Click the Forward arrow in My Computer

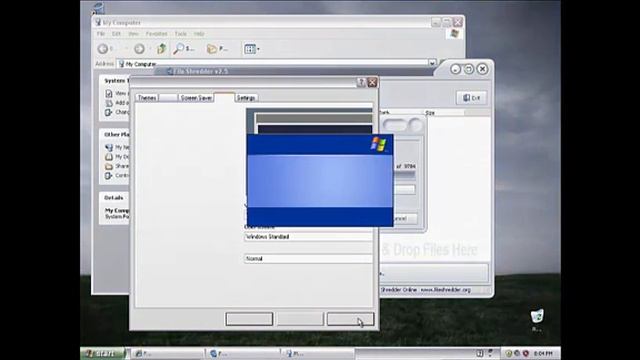pos(139,49)
